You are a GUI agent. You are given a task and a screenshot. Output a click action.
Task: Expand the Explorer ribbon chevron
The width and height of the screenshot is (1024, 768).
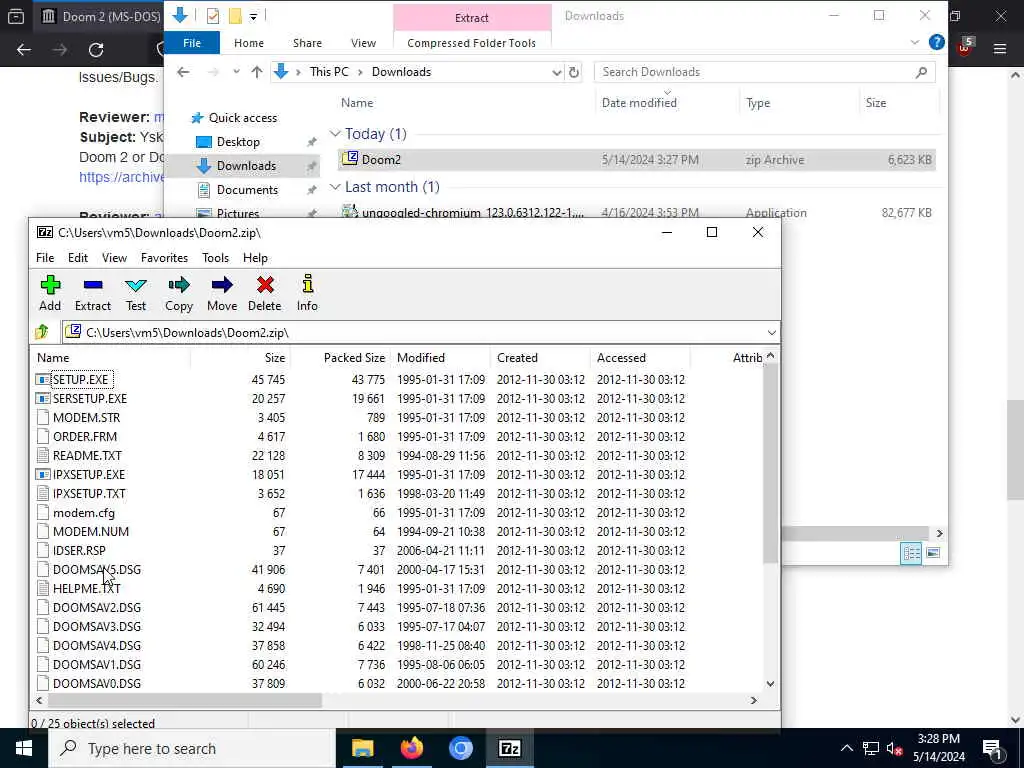pos(914,42)
